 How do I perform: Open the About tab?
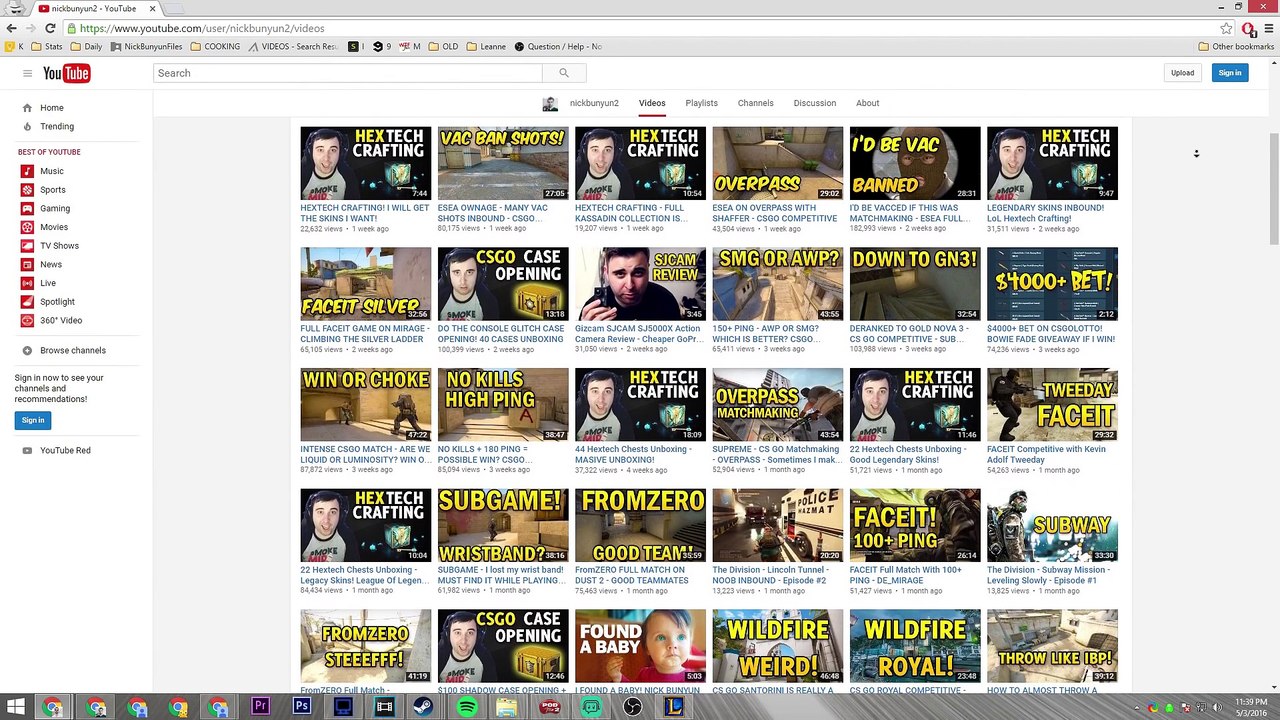[x=867, y=103]
